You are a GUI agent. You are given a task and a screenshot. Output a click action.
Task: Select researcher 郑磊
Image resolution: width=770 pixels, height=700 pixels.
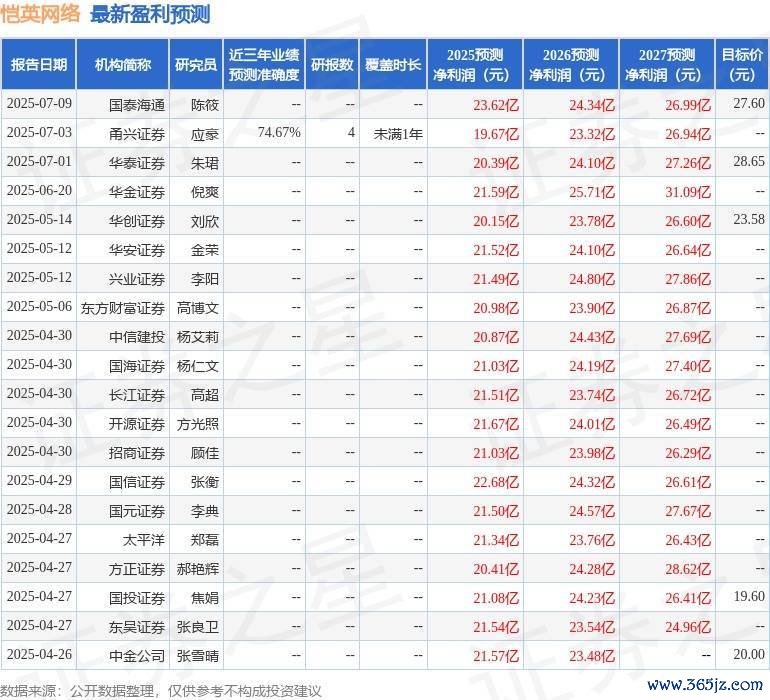205,539
